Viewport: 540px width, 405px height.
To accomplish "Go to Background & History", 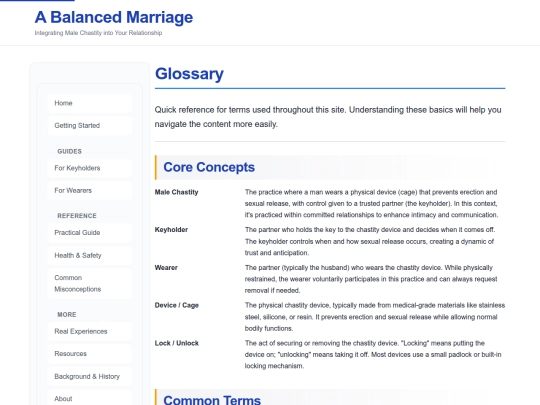I will pyautogui.click(x=90, y=376).
